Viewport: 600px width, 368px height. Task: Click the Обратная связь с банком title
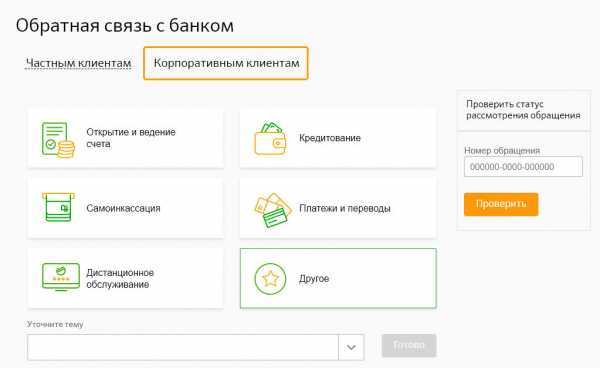[125, 26]
